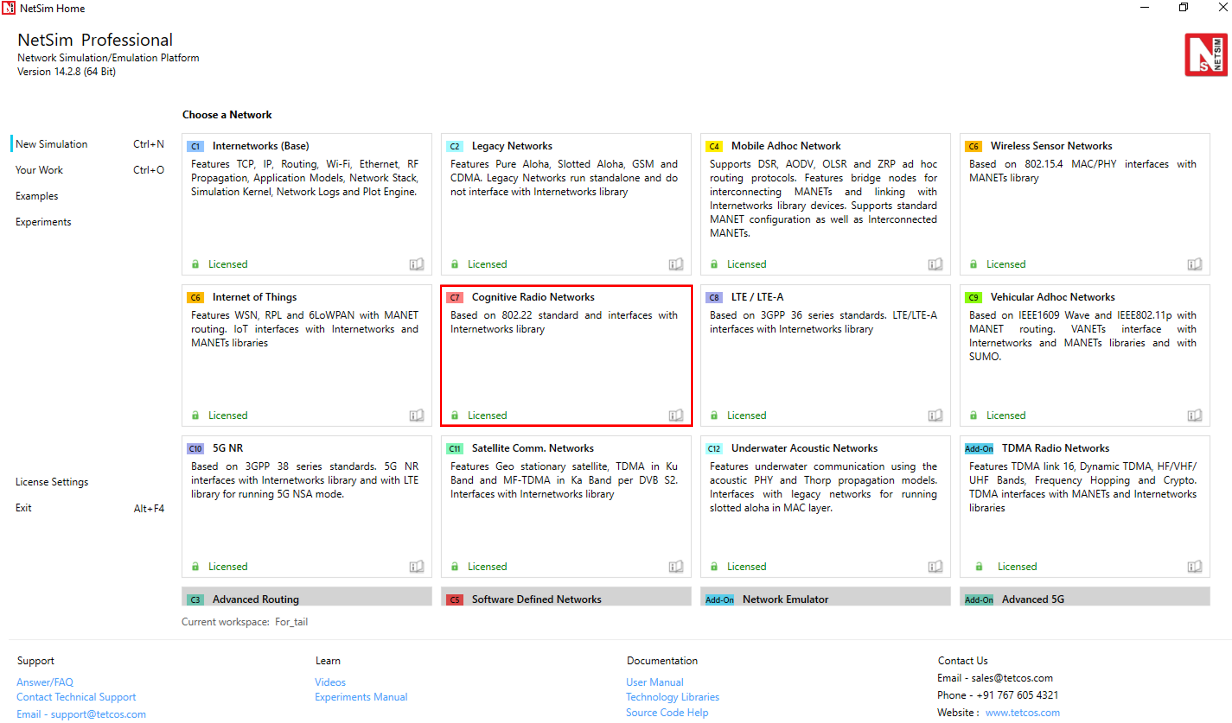Screen dimensions: 1232x723
Task: Open the Technology Libraries documentation link
Action: [672, 697]
